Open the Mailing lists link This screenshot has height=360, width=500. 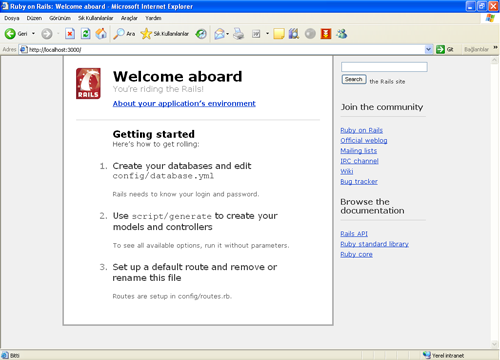[359, 151]
